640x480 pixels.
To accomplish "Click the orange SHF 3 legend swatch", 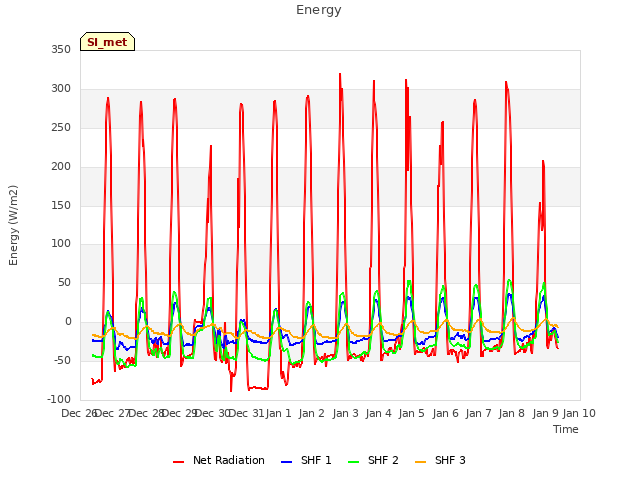I will click(x=420, y=462).
